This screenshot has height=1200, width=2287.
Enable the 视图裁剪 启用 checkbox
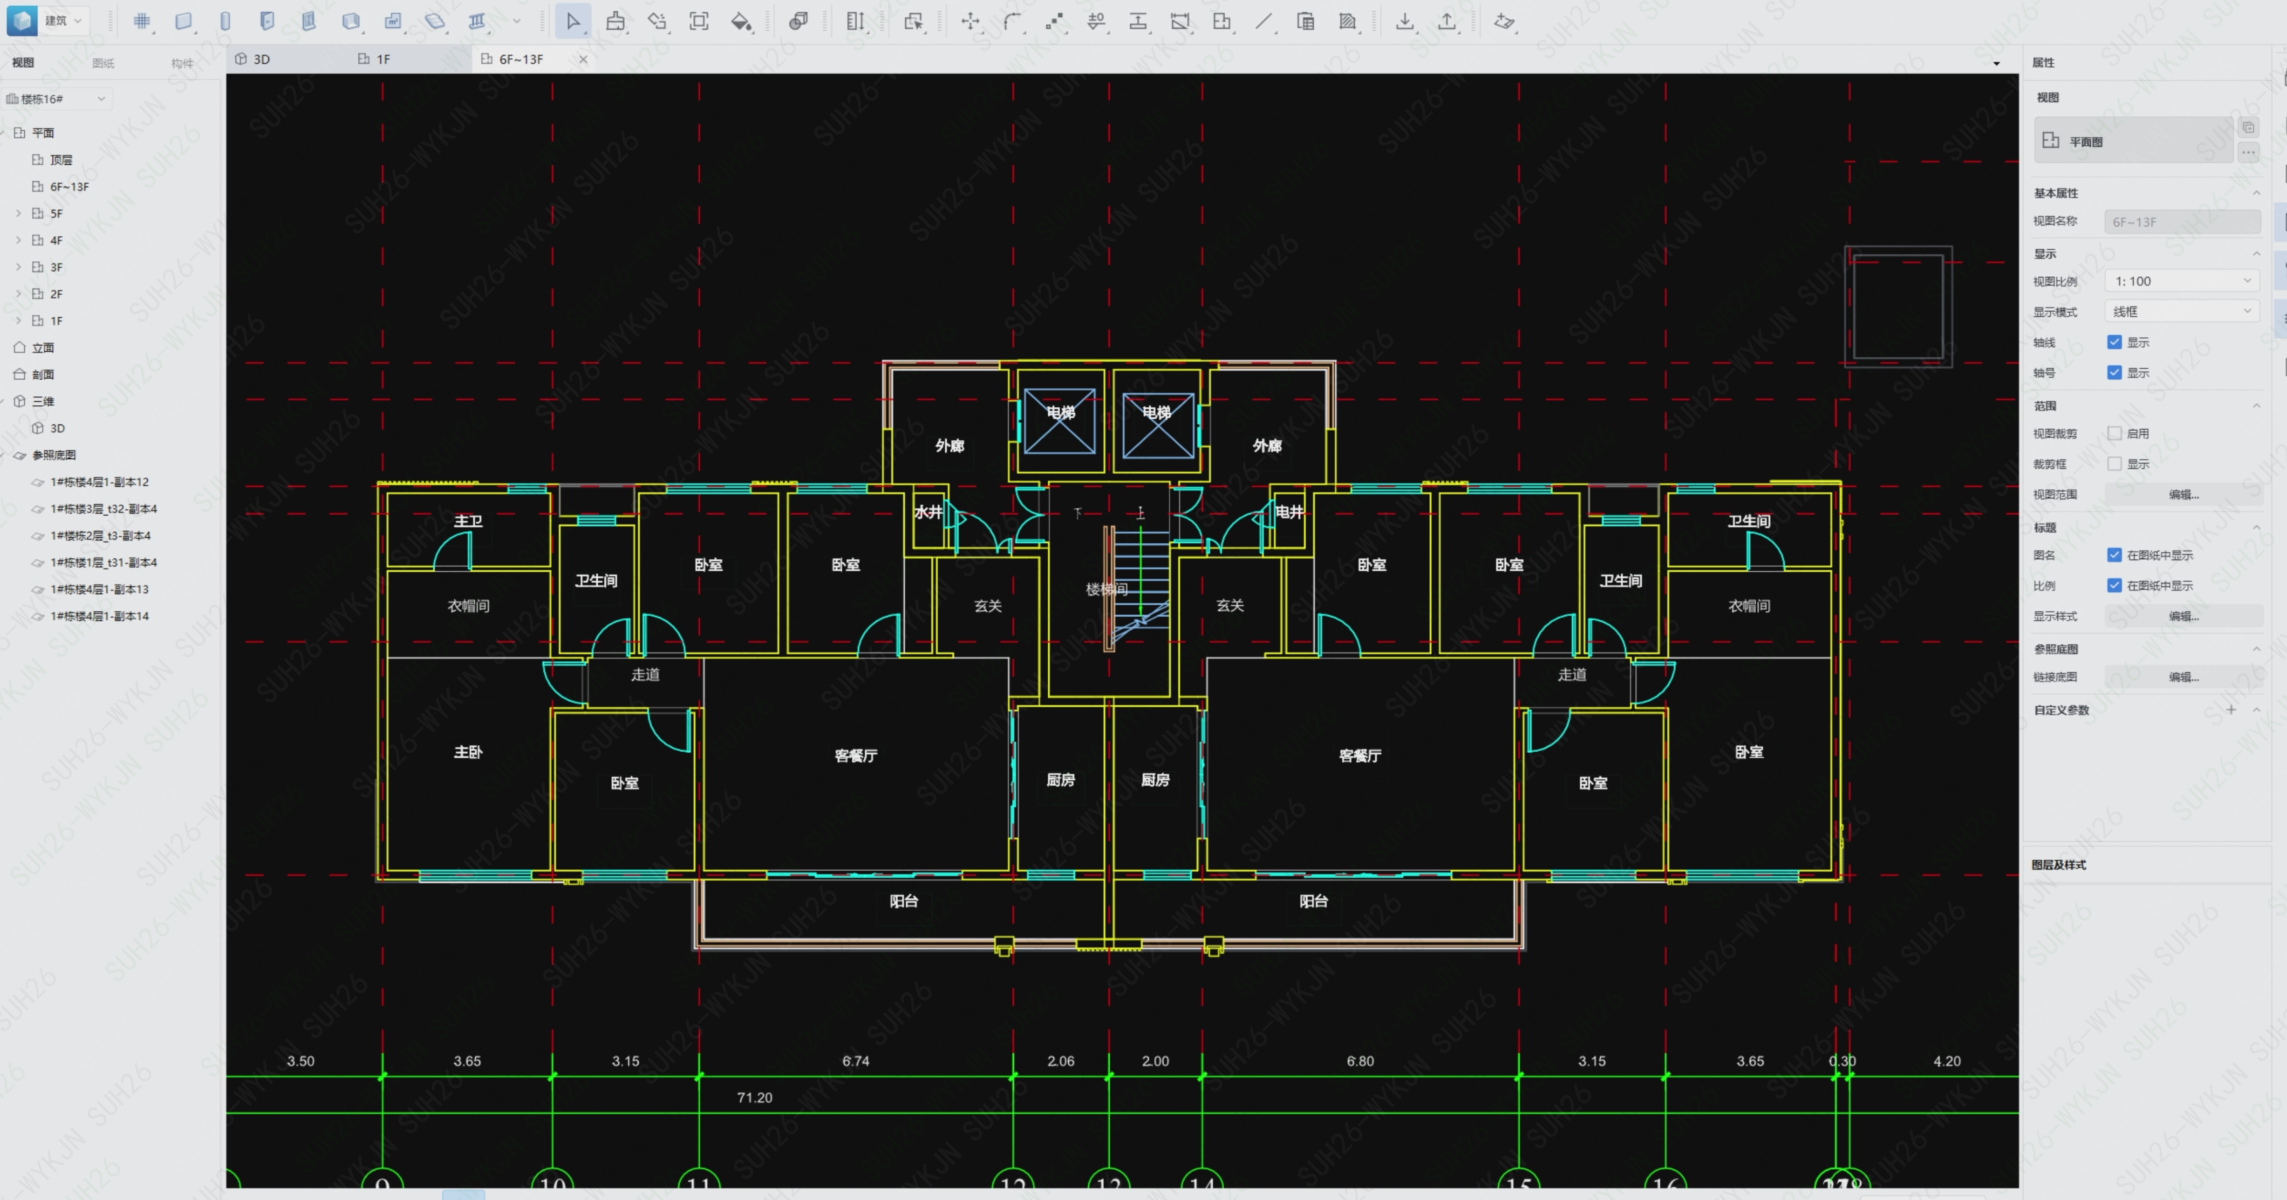tap(2114, 433)
